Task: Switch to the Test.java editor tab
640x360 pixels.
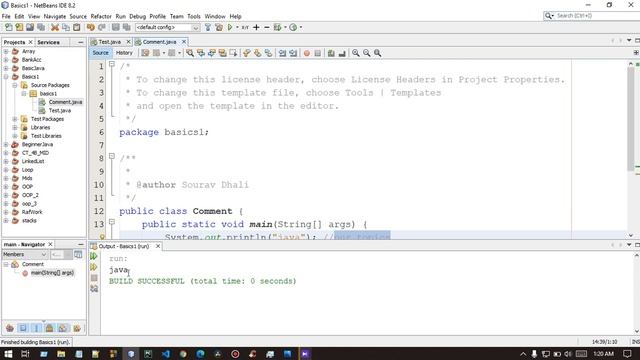Action: click(110, 42)
